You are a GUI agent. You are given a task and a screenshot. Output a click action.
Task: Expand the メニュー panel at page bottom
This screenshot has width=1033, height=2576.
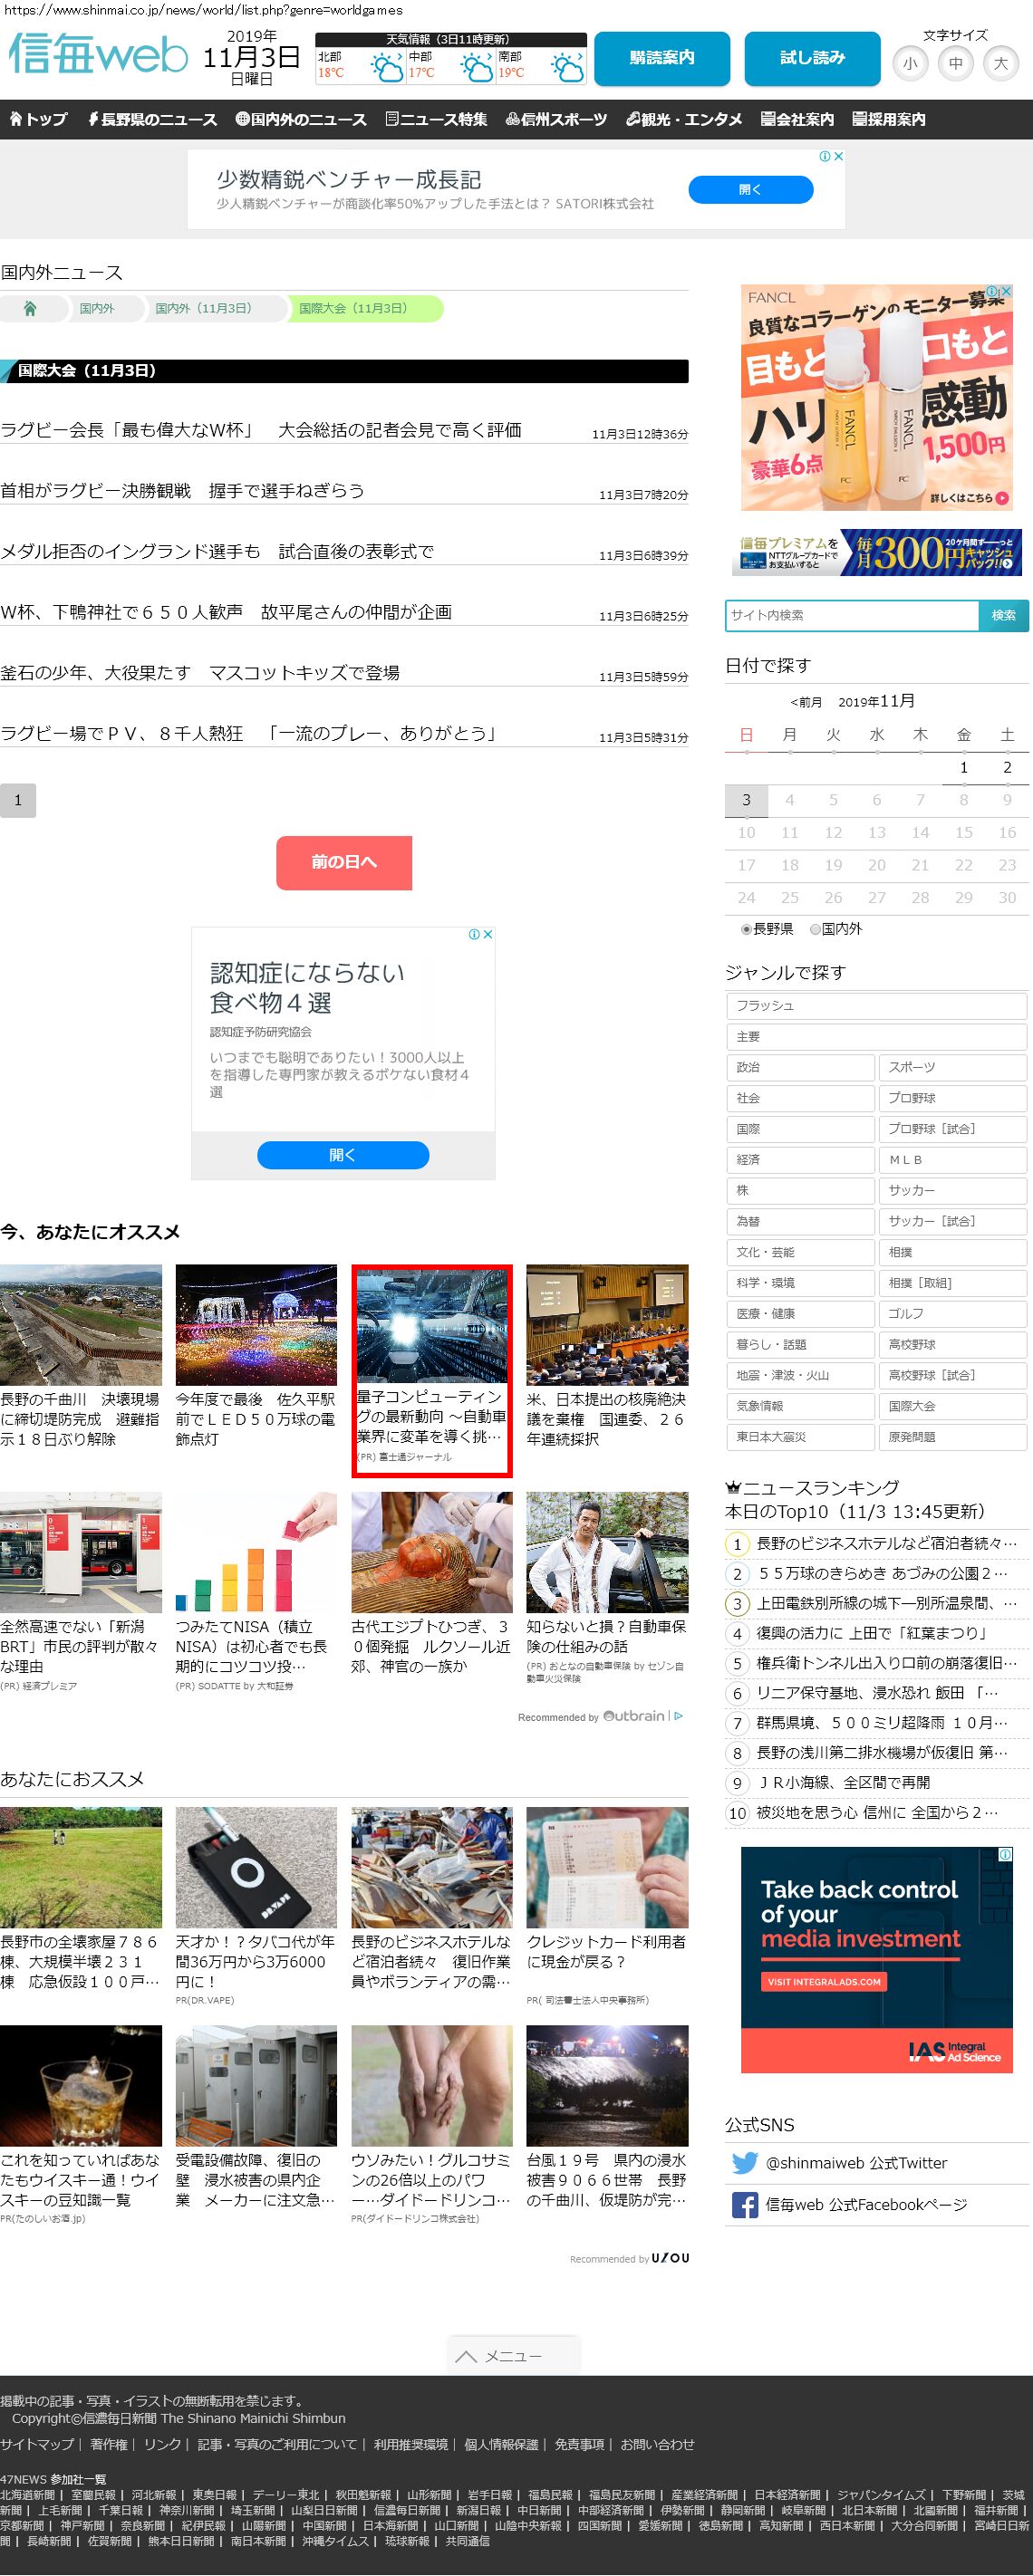point(512,2356)
